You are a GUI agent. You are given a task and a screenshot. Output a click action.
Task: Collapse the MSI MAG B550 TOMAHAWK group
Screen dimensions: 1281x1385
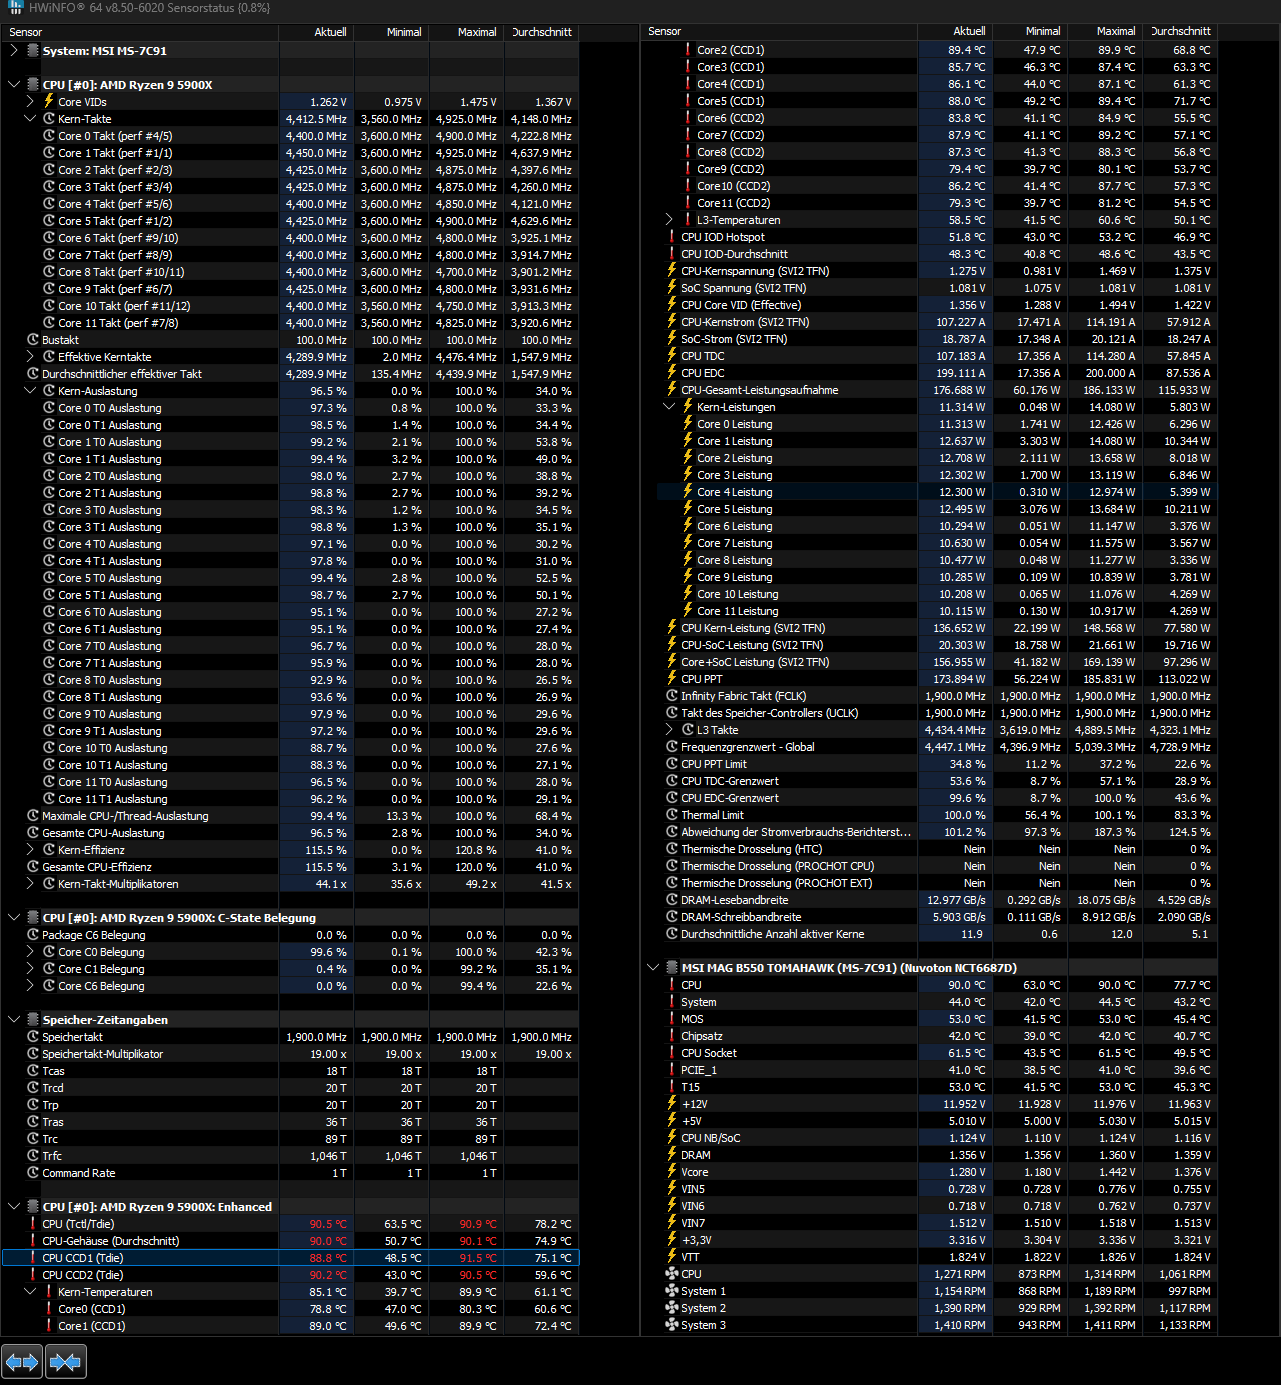pos(653,968)
